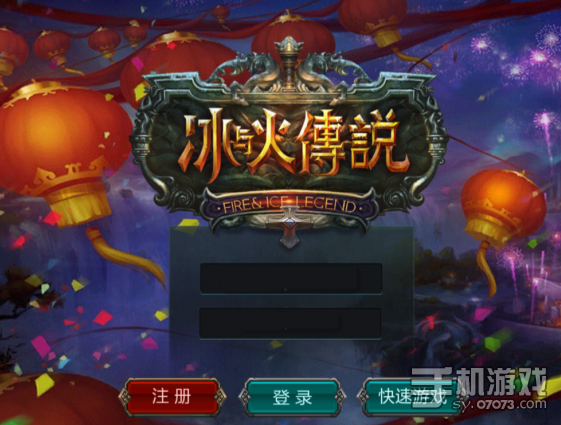Click the goblet ornament atop the logo
The width and height of the screenshot is (561, 425).
click(x=288, y=61)
